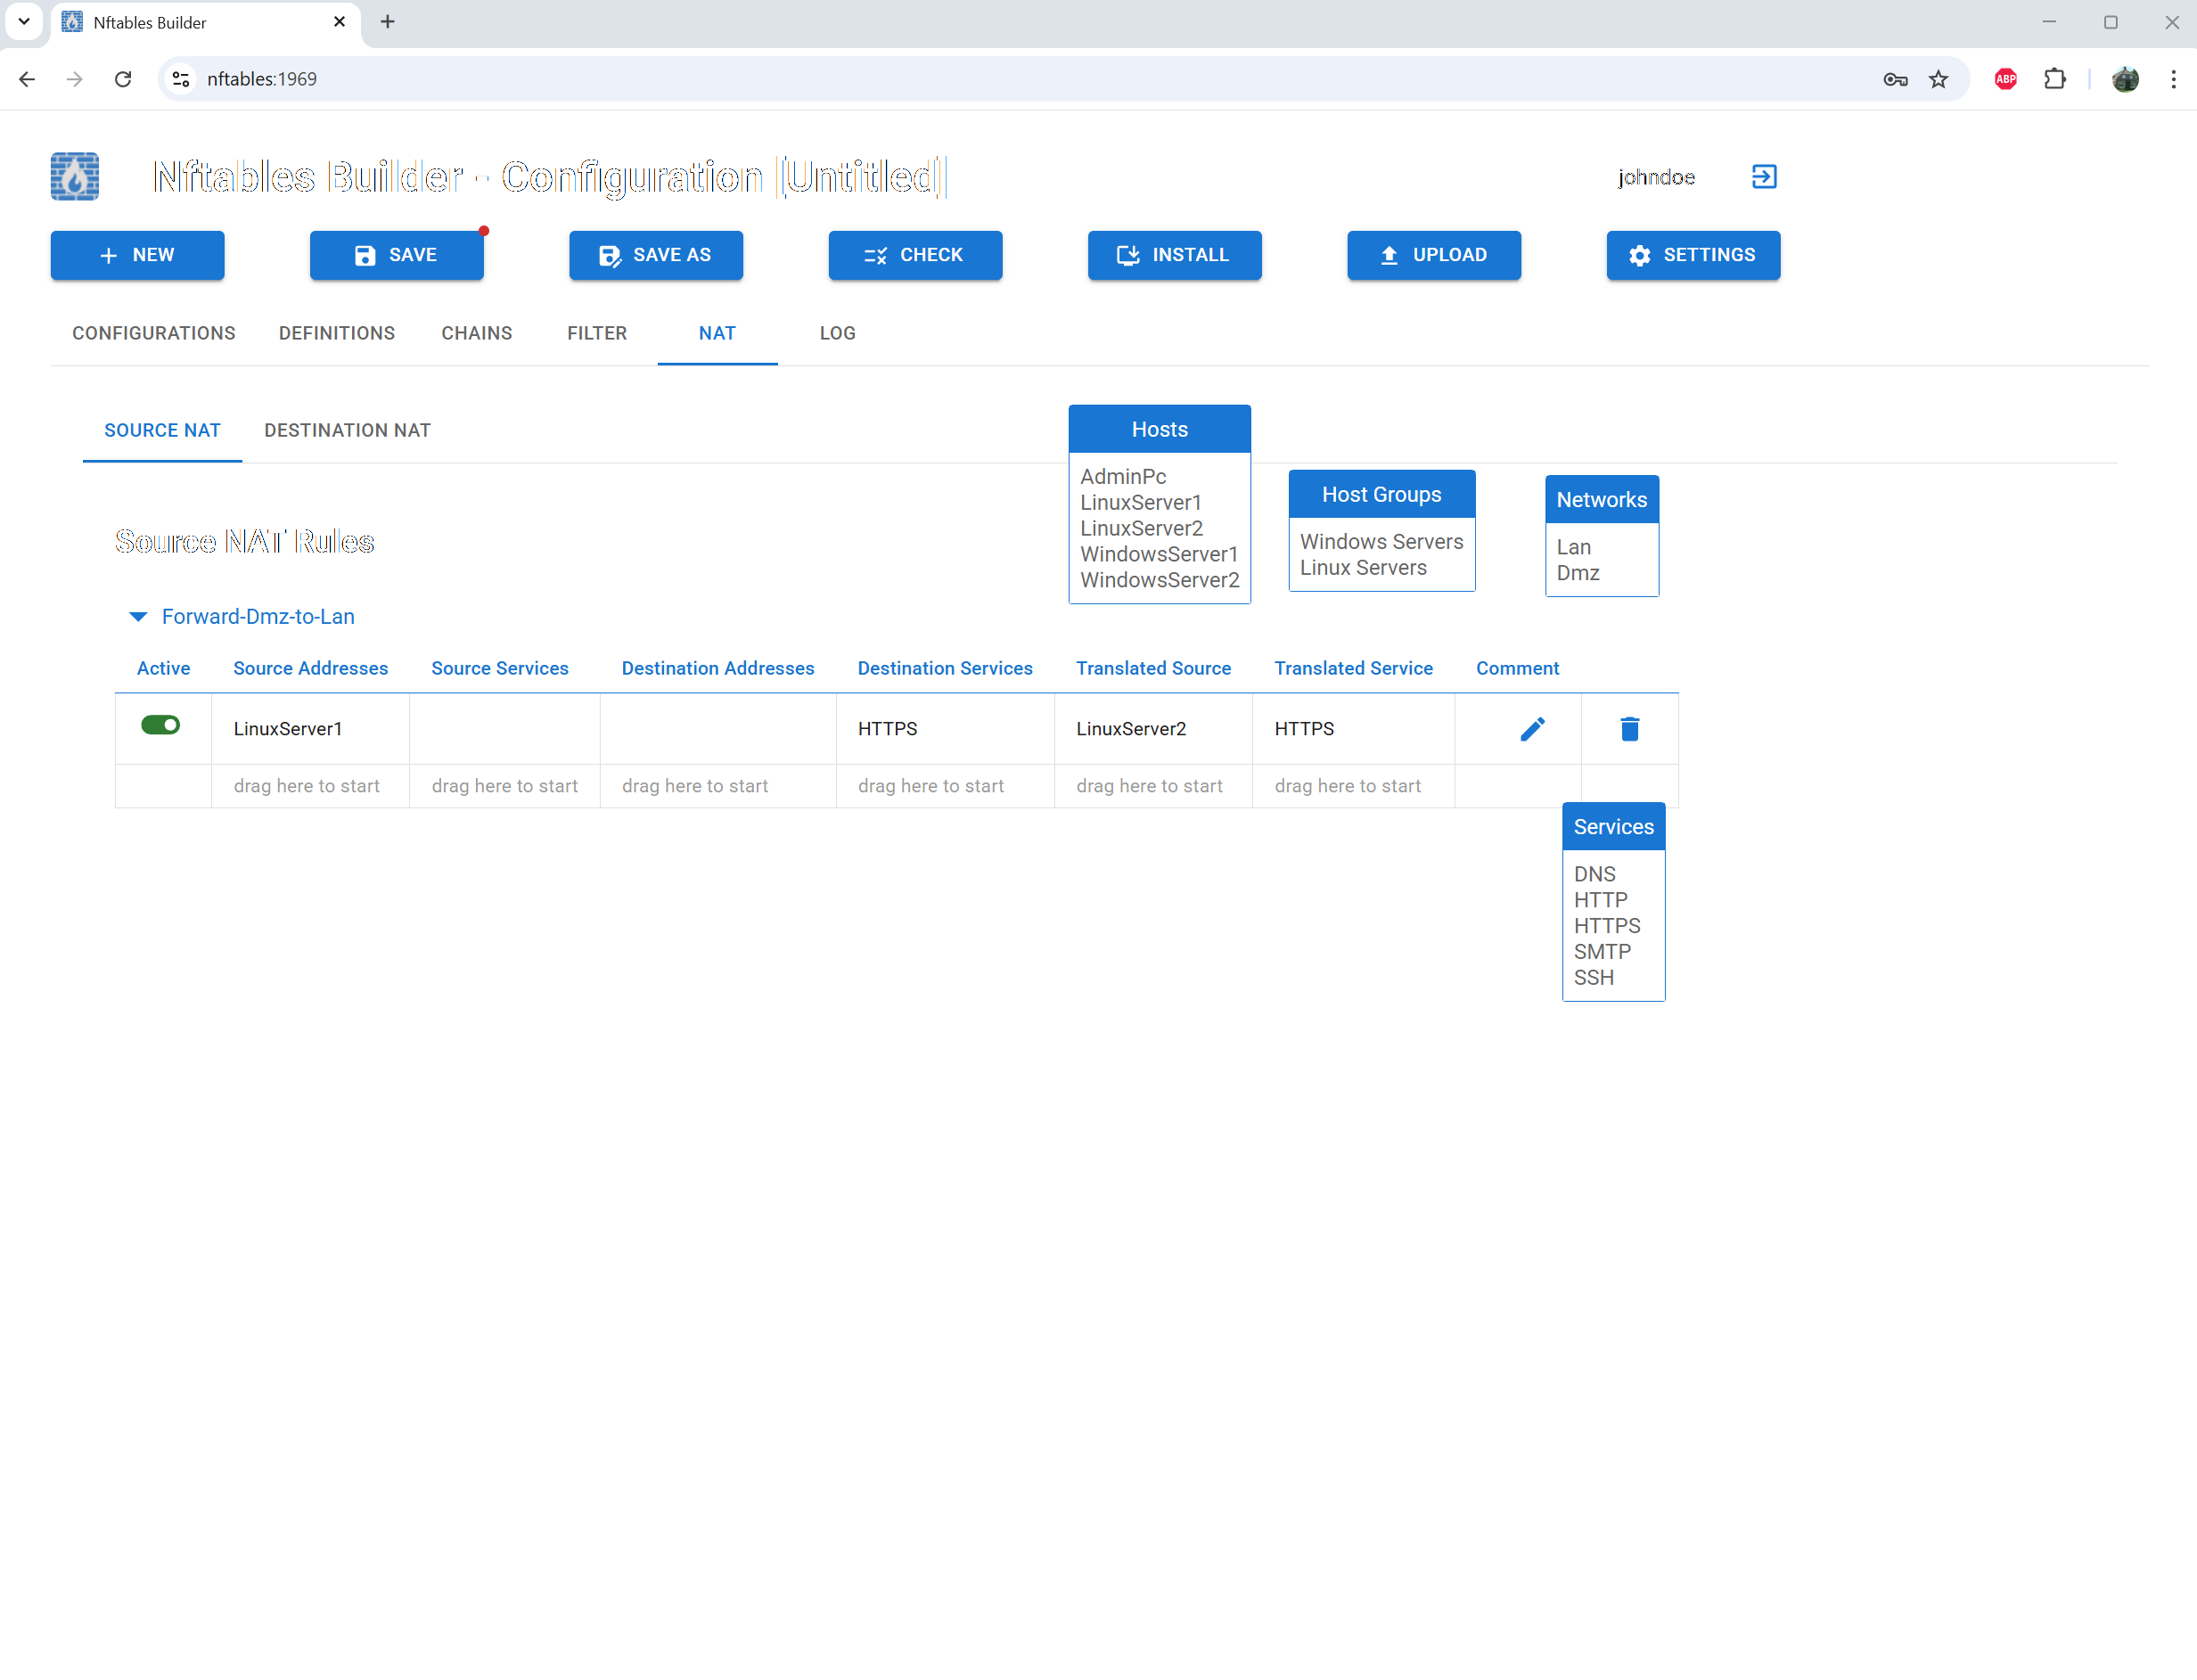Viewport: 2197px width, 1680px height.
Task: Click the Chrome profile avatar
Action: click(2126, 79)
